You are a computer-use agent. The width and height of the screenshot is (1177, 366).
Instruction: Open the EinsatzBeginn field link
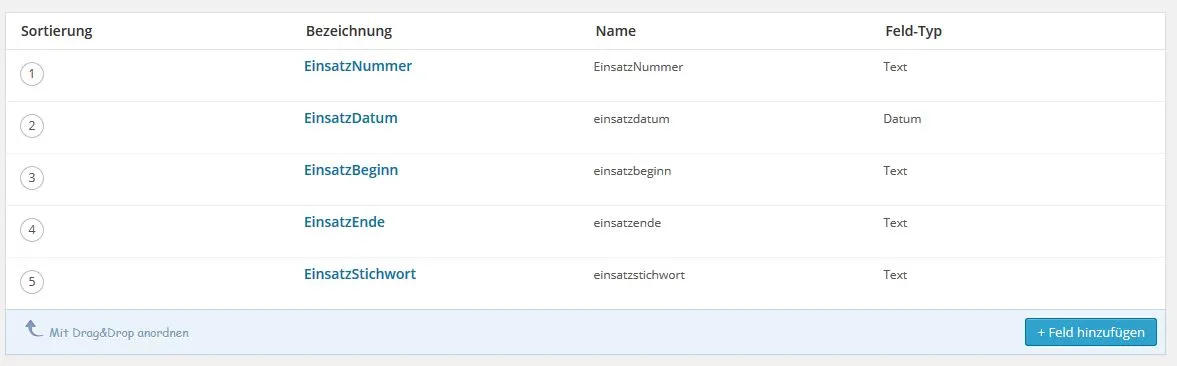[x=351, y=170]
